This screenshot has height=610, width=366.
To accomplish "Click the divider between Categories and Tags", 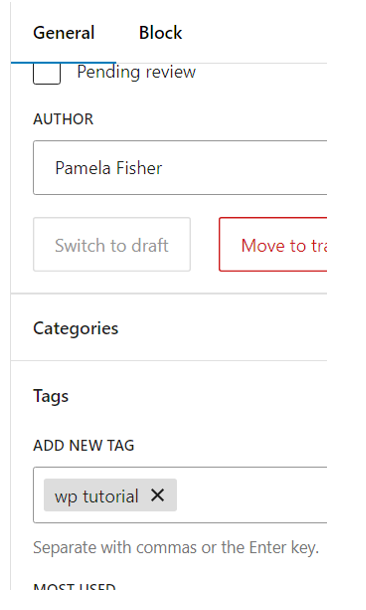I will click(169, 361).
